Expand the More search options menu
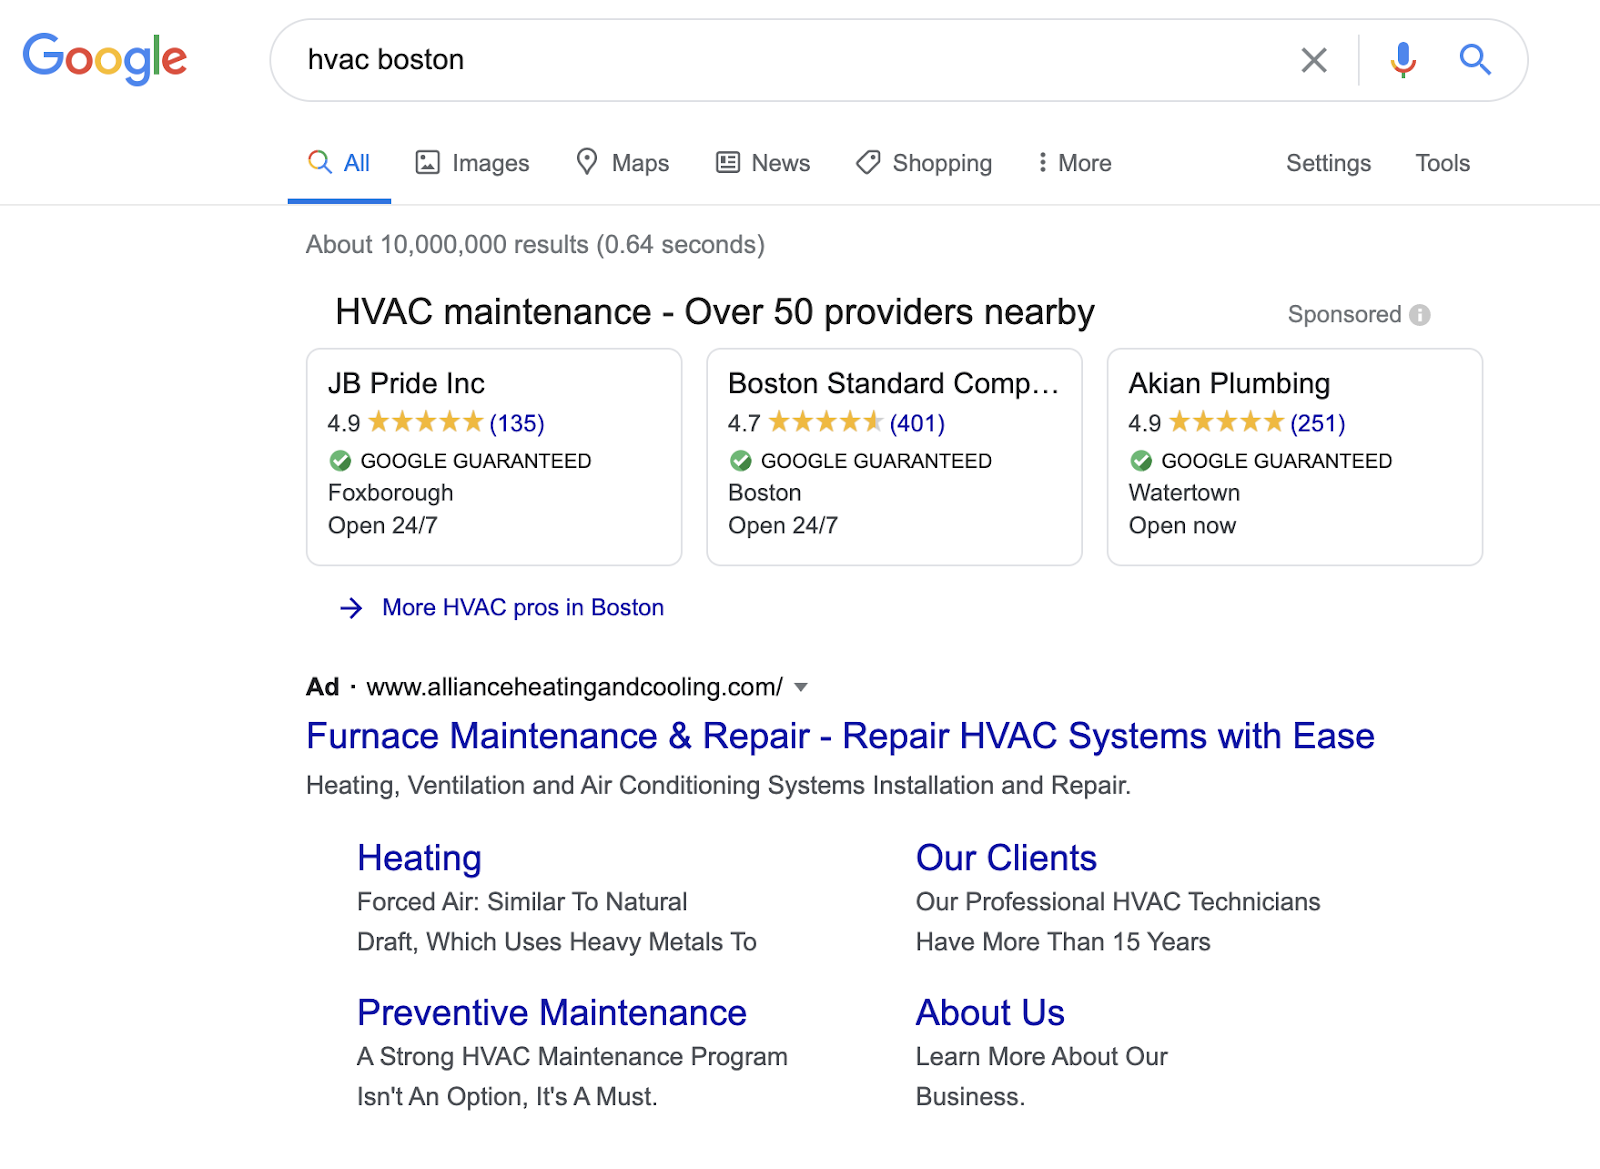Screen dimensions: 1600x1169 (x=1074, y=163)
